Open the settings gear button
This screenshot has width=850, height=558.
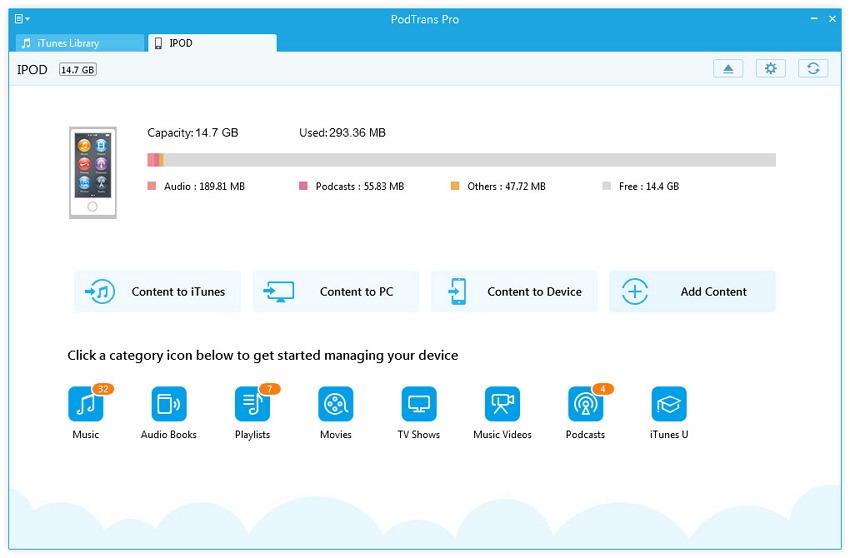coord(770,69)
